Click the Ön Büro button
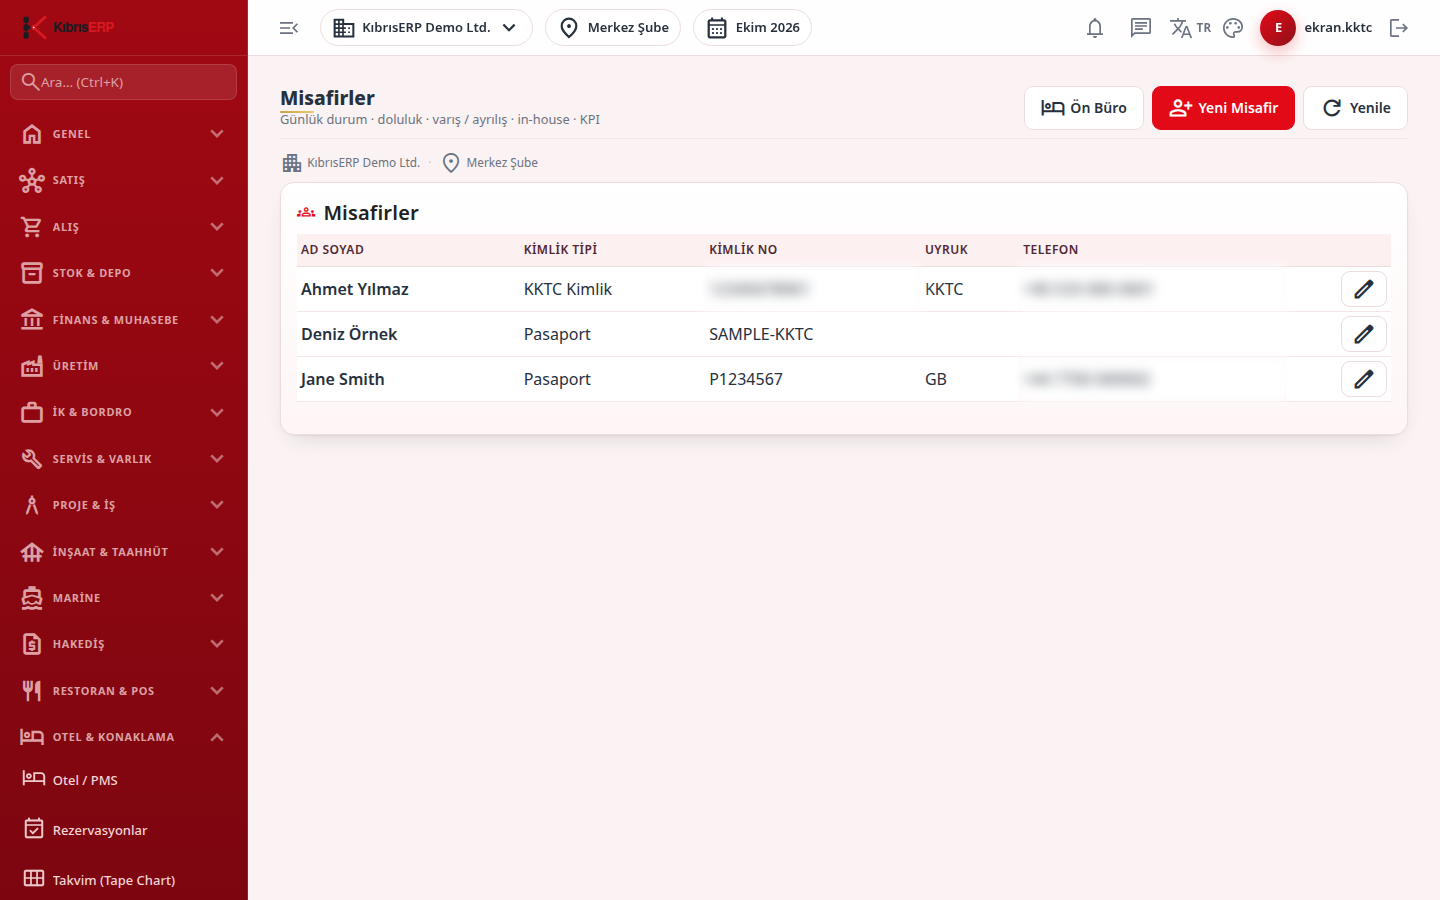The image size is (1440, 900). click(1084, 108)
